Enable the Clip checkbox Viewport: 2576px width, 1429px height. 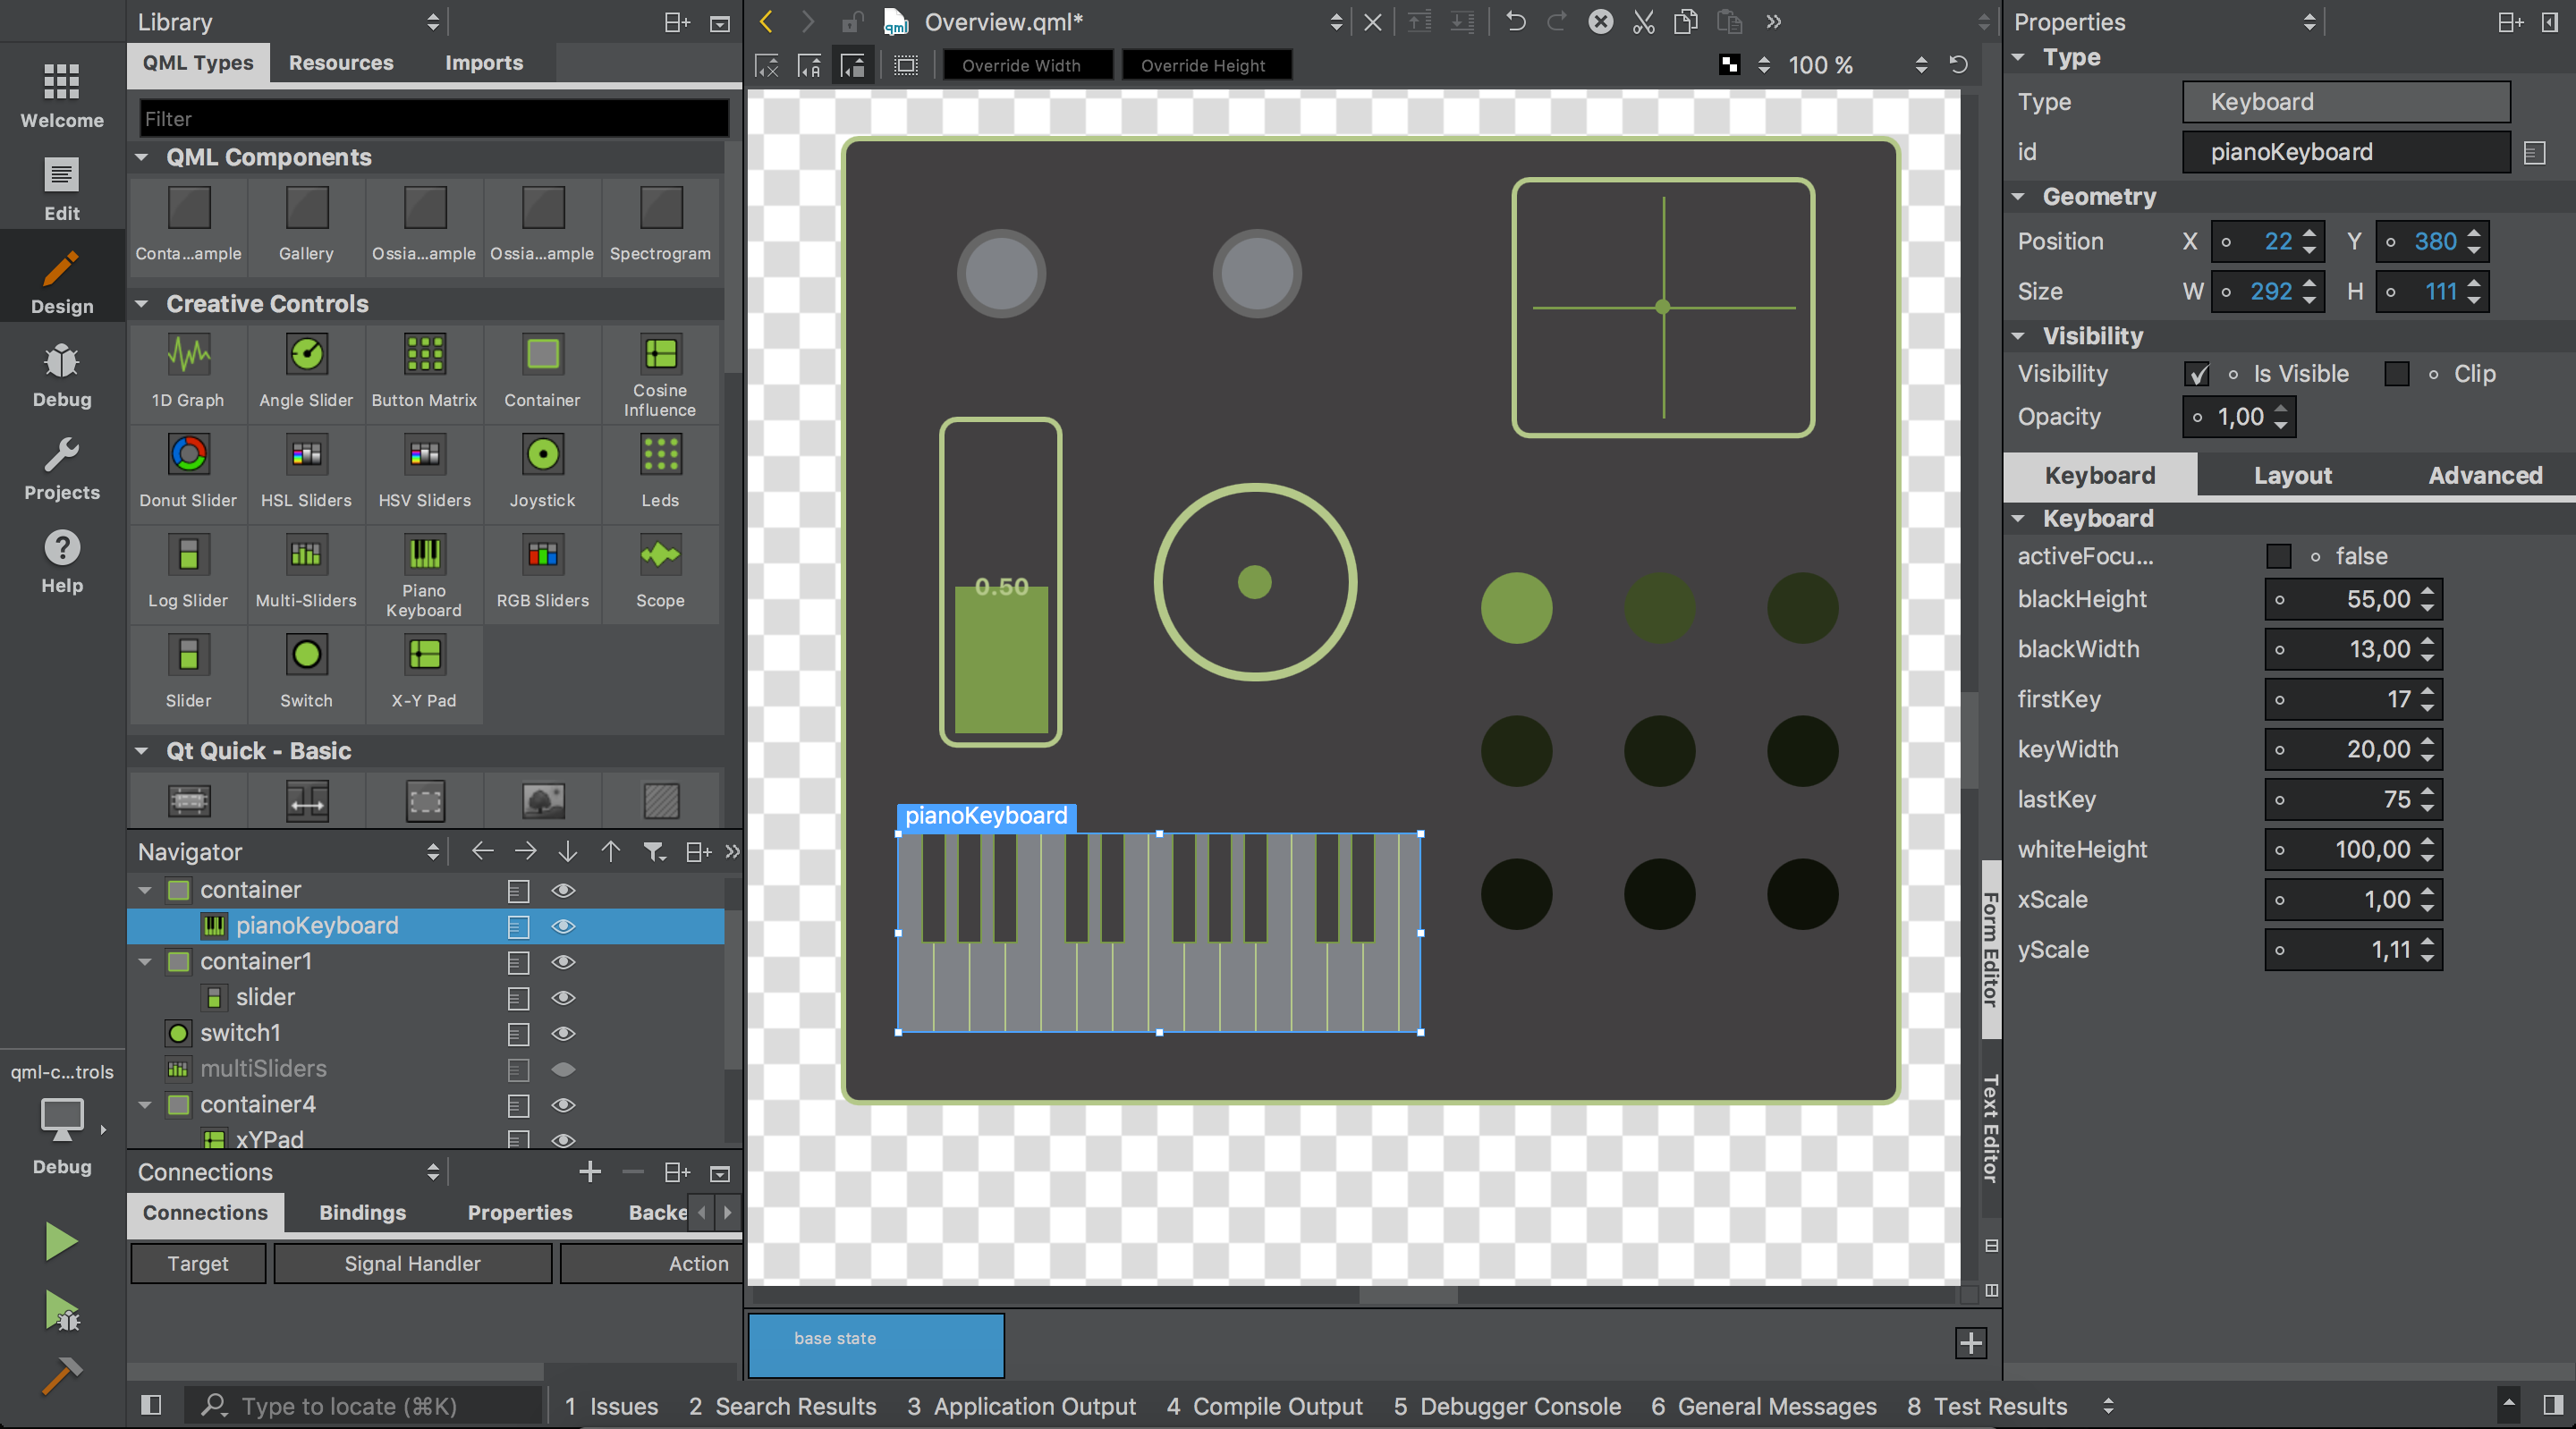coord(2396,374)
